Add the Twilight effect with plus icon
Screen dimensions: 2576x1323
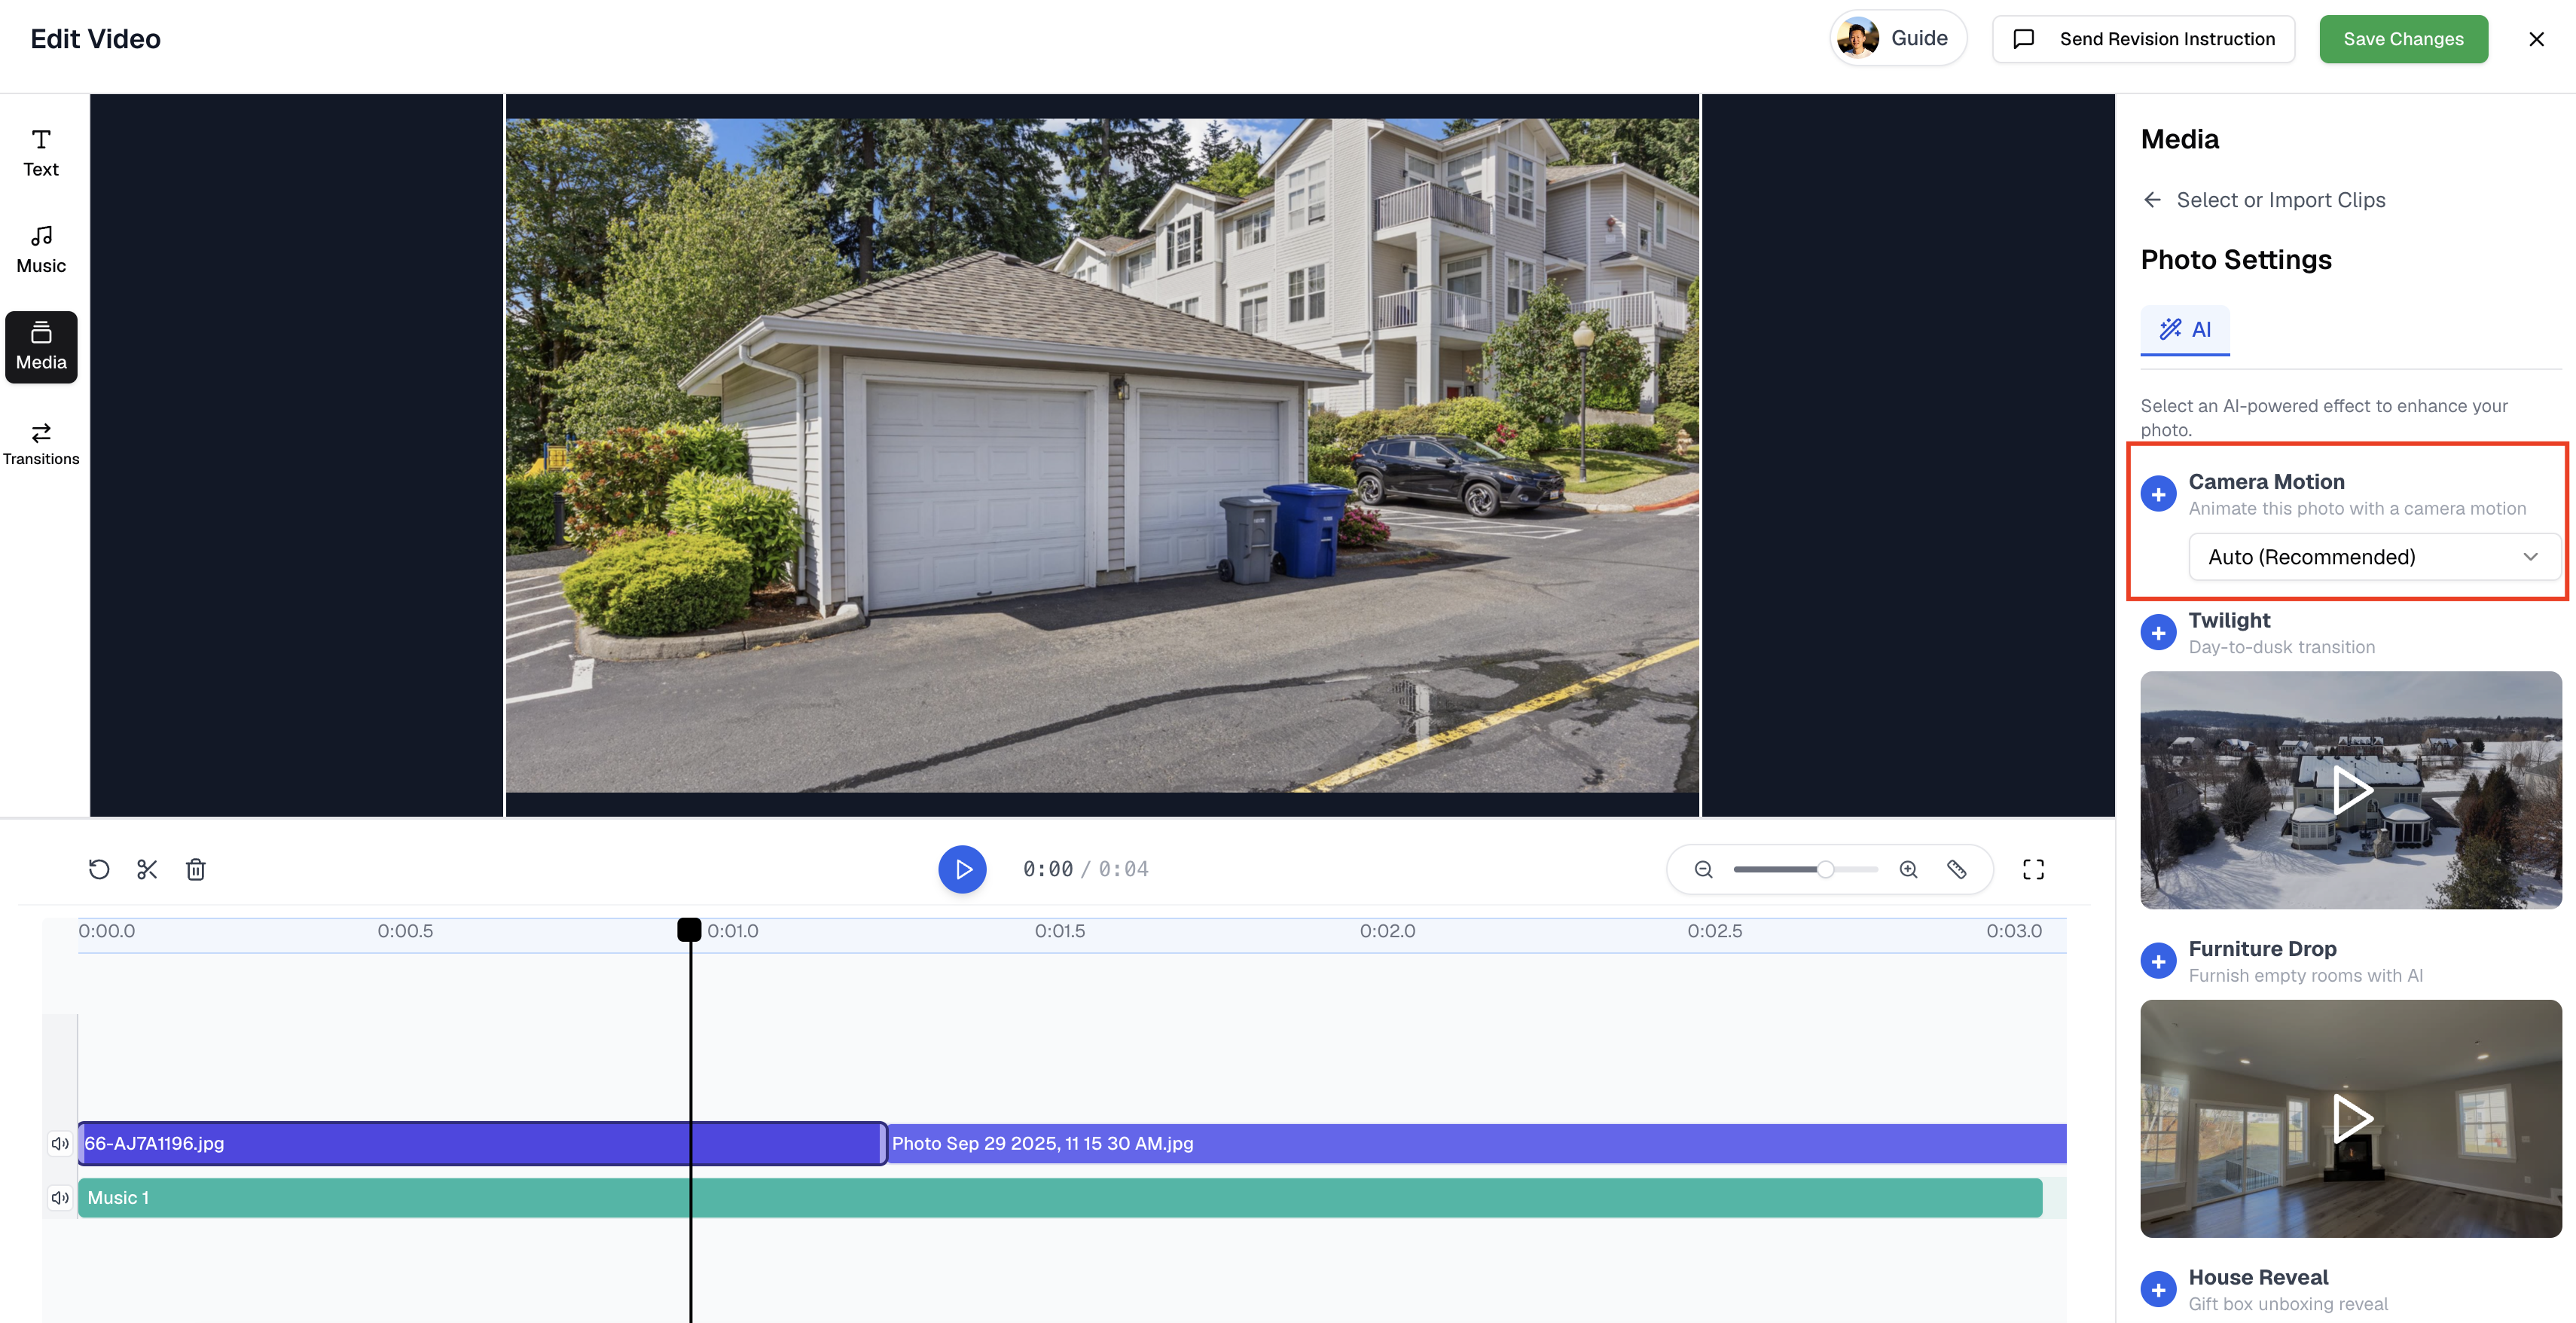coord(2158,633)
